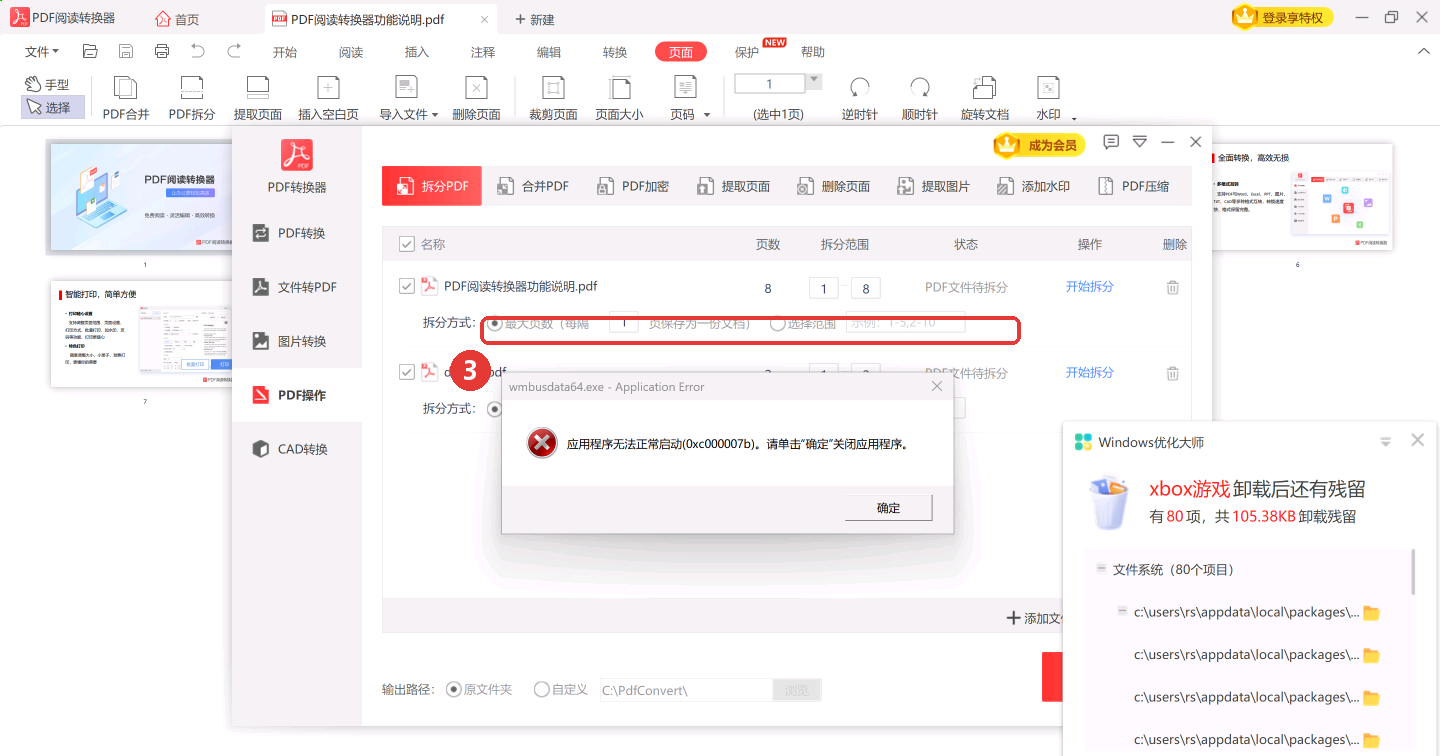This screenshot has height=756, width=1440.
Task: Click the 成为会员 button
Action: 1040,145
